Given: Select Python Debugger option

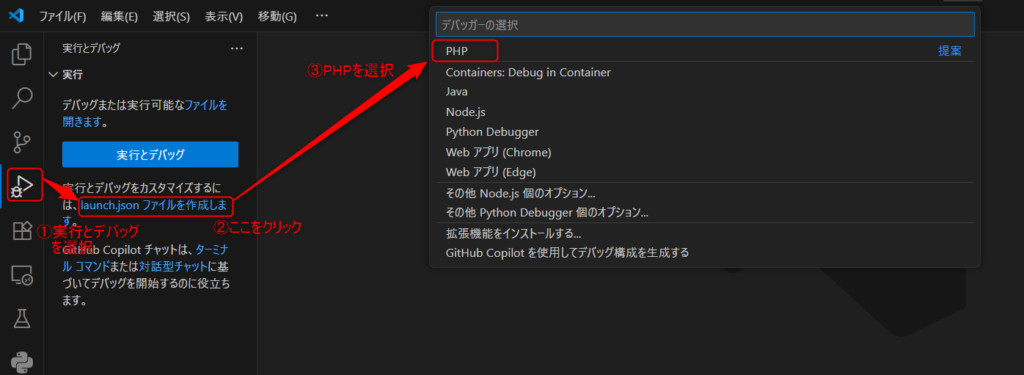Looking at the screenshot, I should pyautogui.click(x=705, y=132).
